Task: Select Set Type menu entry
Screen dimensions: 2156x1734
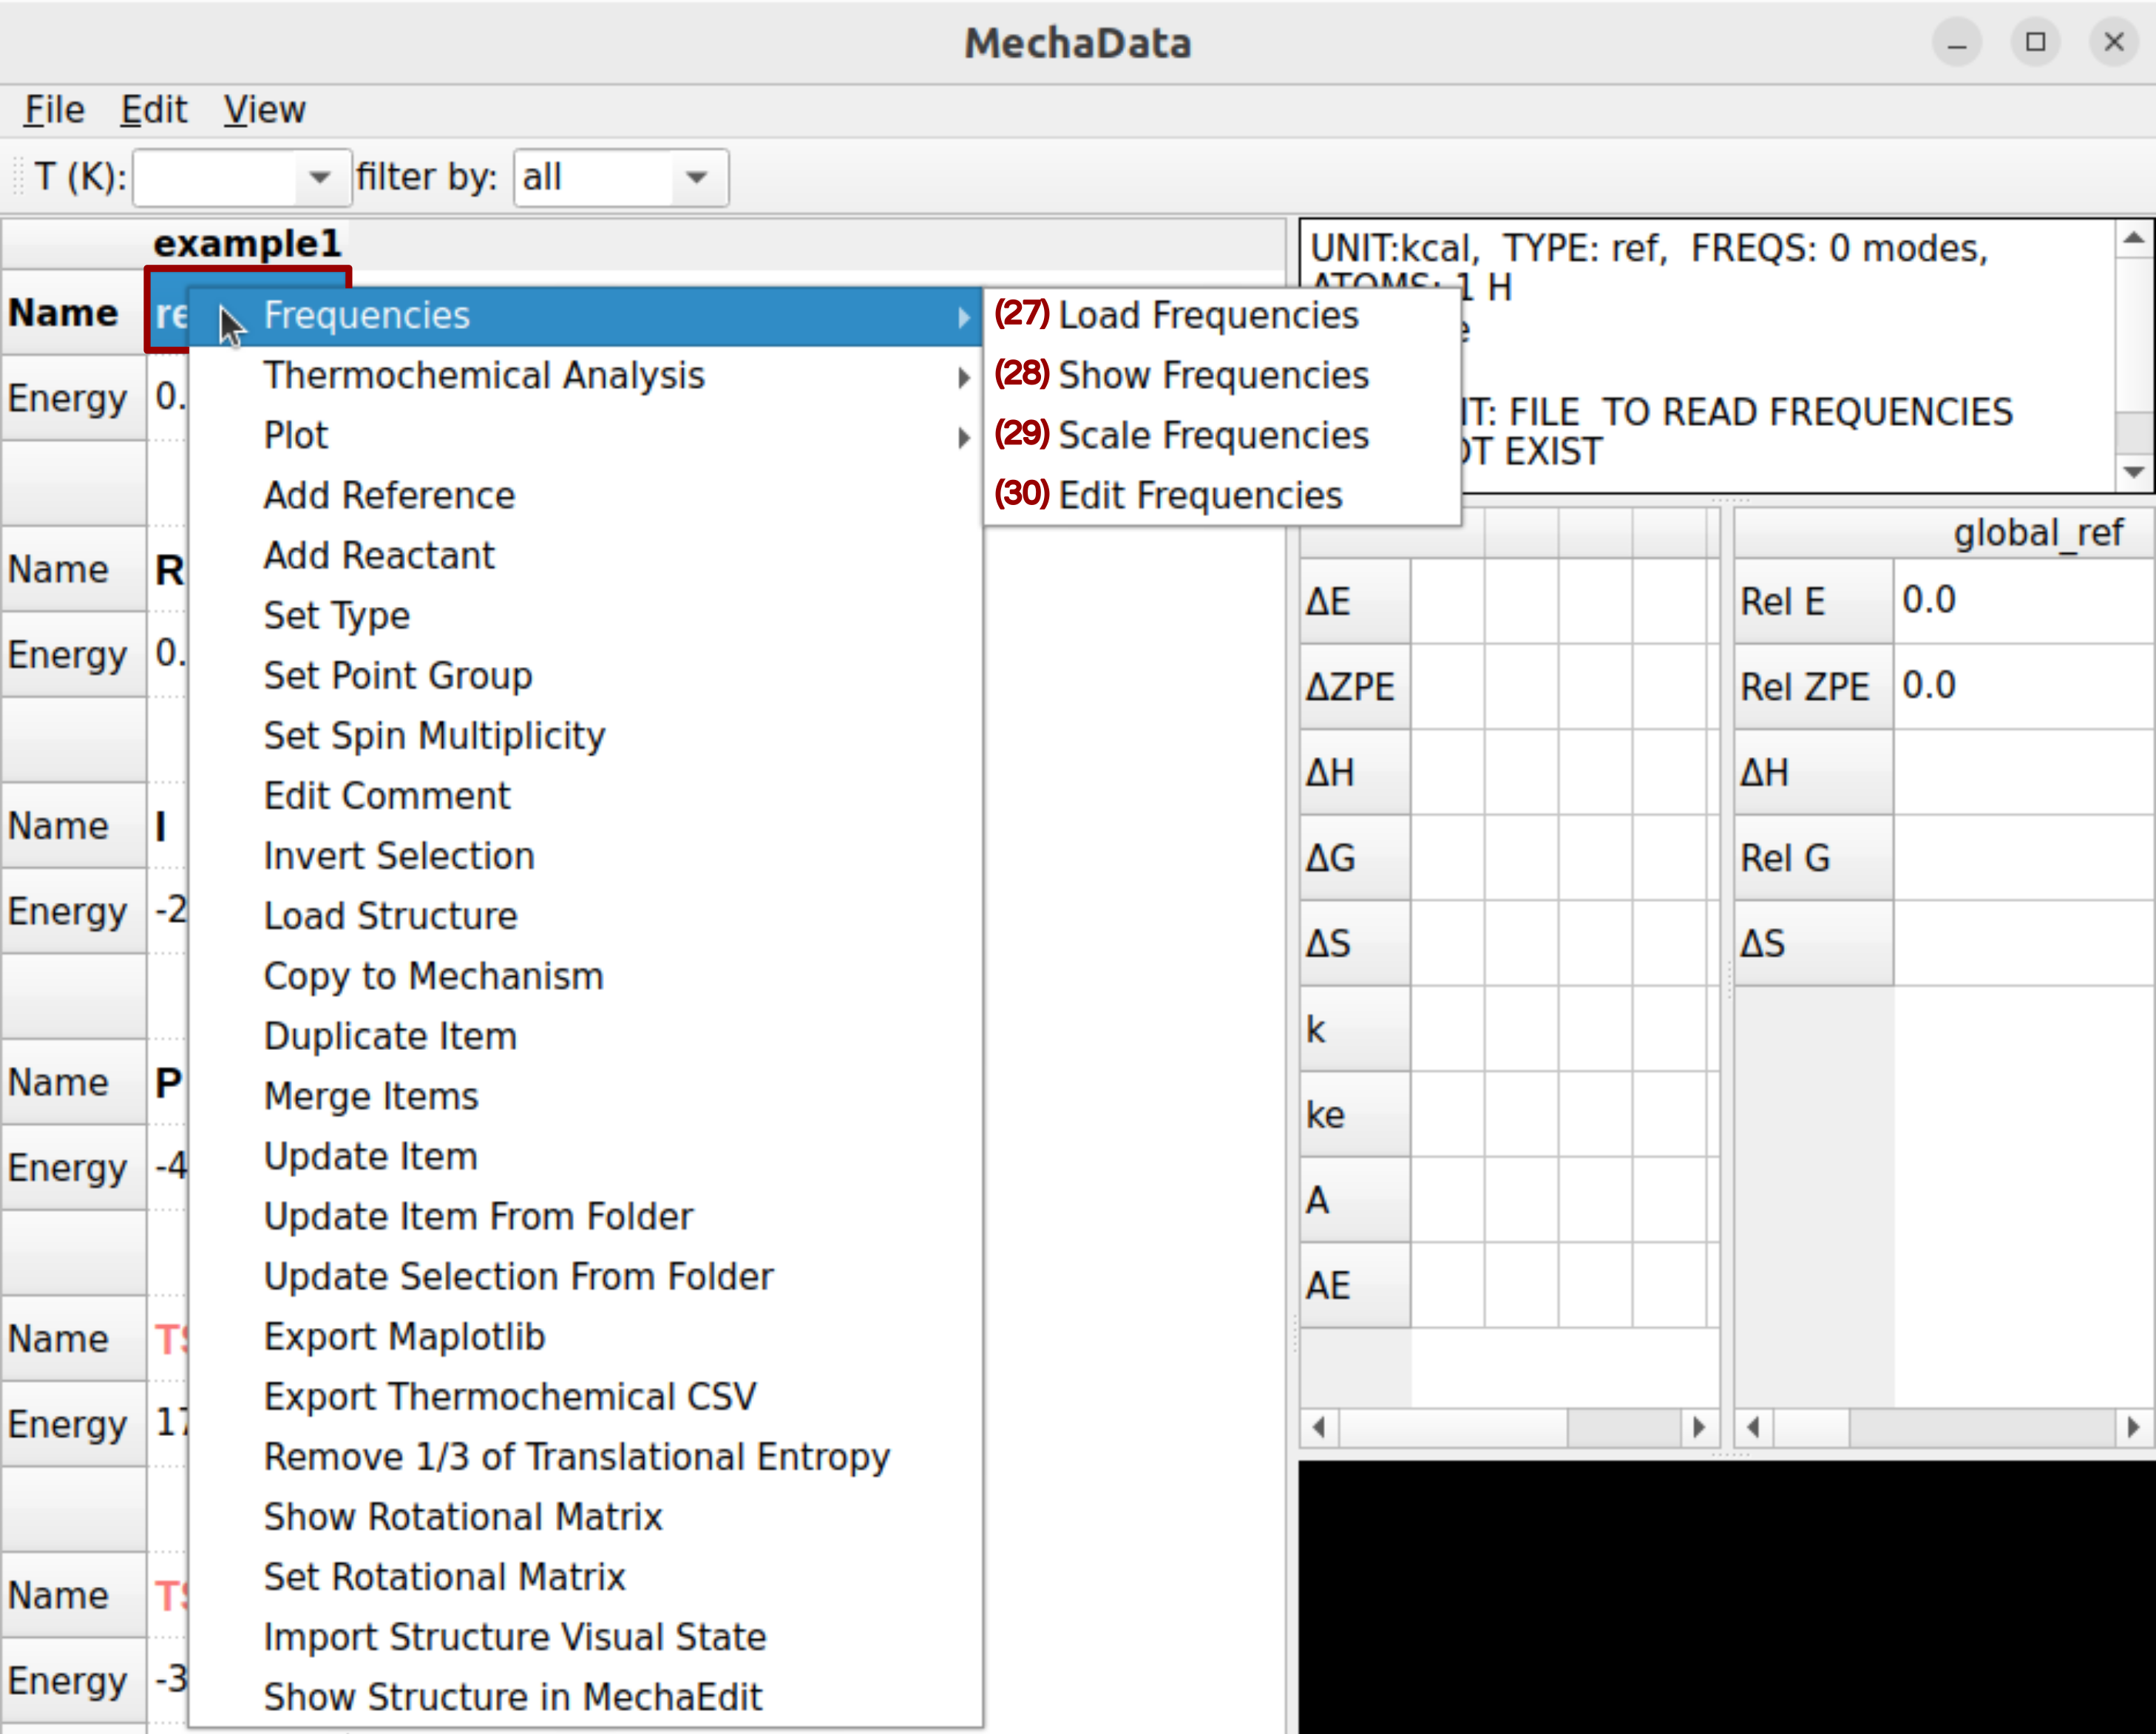Action: 585,616
